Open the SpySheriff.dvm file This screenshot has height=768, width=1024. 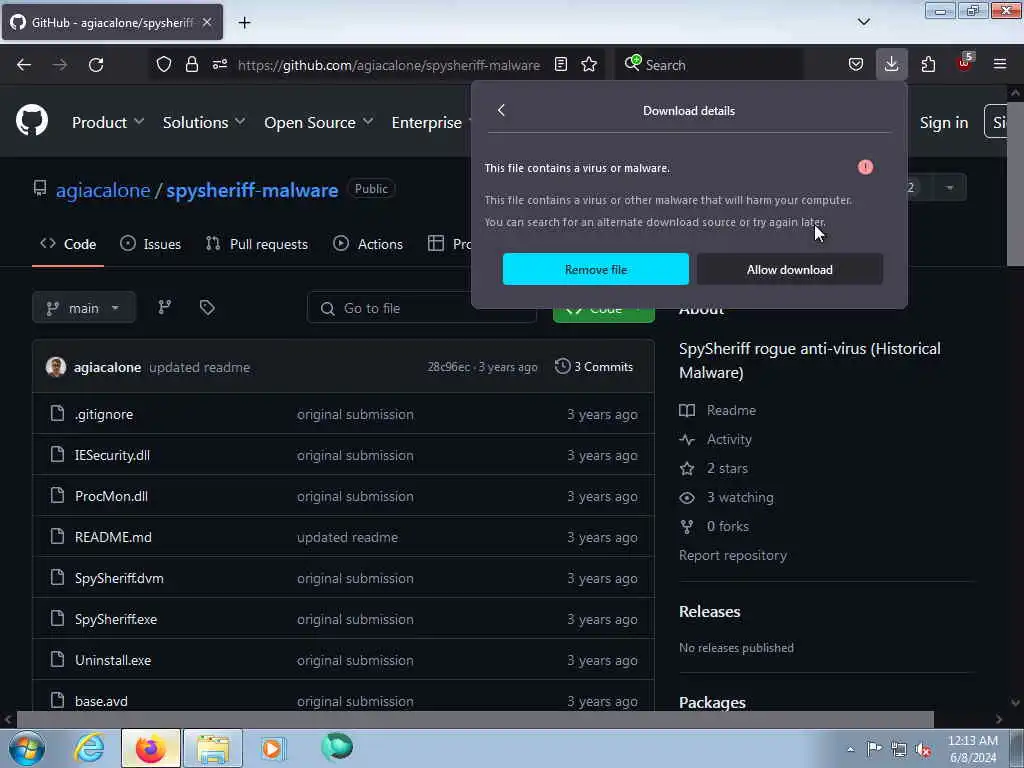pyautogui.click(x=119, y=578)
